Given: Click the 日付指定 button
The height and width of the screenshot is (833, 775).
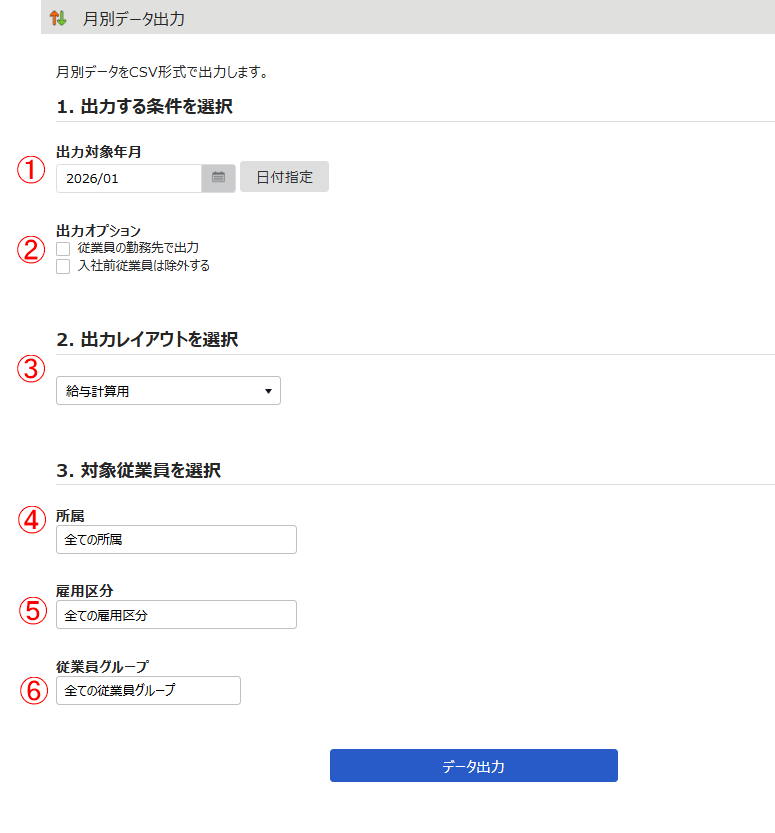Looking at the screenshot, I should click(284, 176).
